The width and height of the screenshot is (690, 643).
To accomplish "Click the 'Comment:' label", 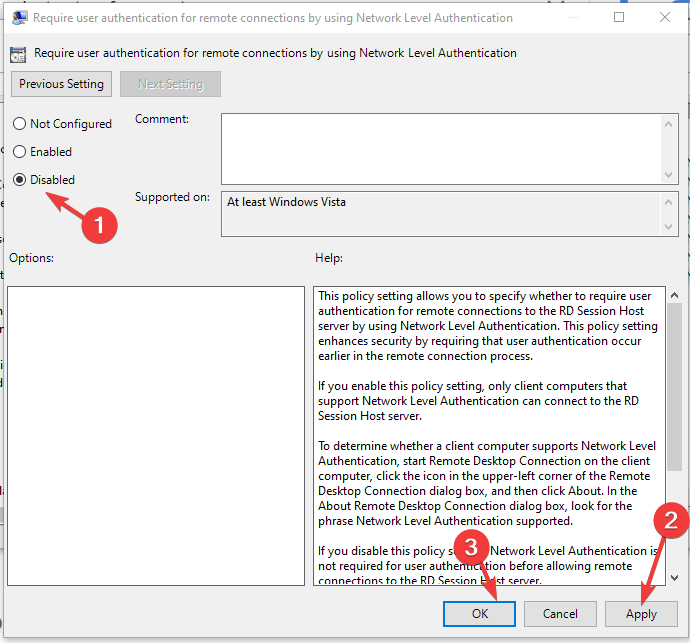I will (x=162, y=119).
